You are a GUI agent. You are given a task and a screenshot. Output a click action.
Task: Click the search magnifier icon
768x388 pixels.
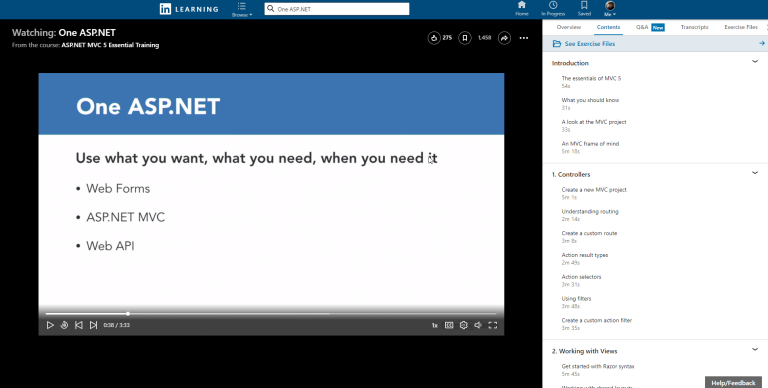coord(270,9)
